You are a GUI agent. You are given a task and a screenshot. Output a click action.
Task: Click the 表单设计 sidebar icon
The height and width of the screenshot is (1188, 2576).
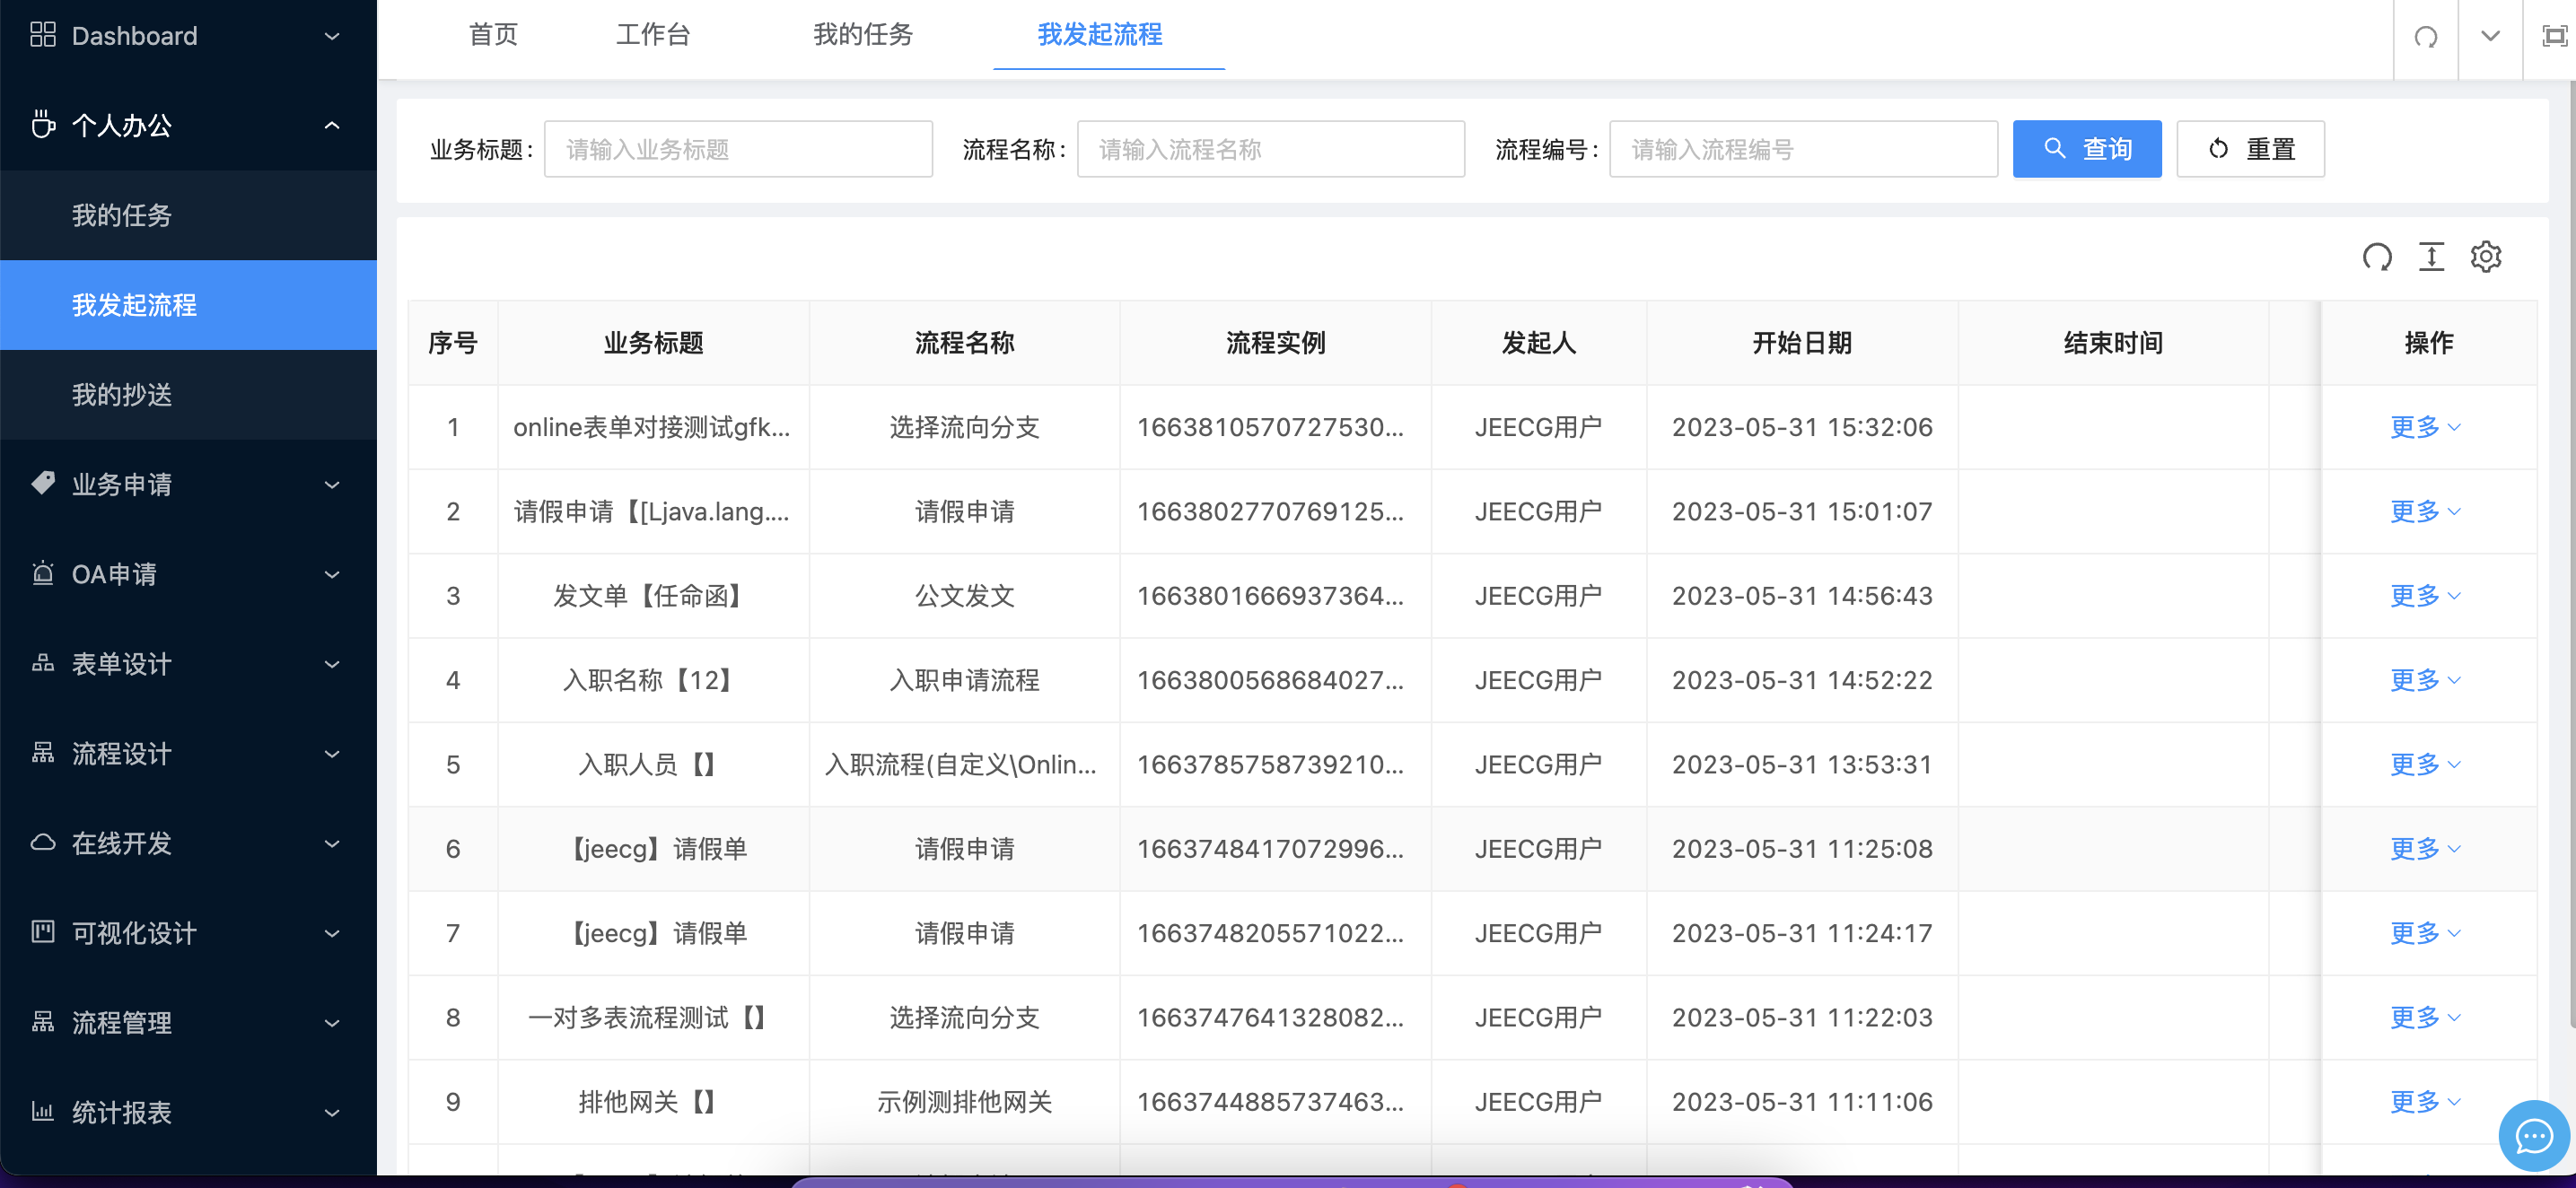42,663
